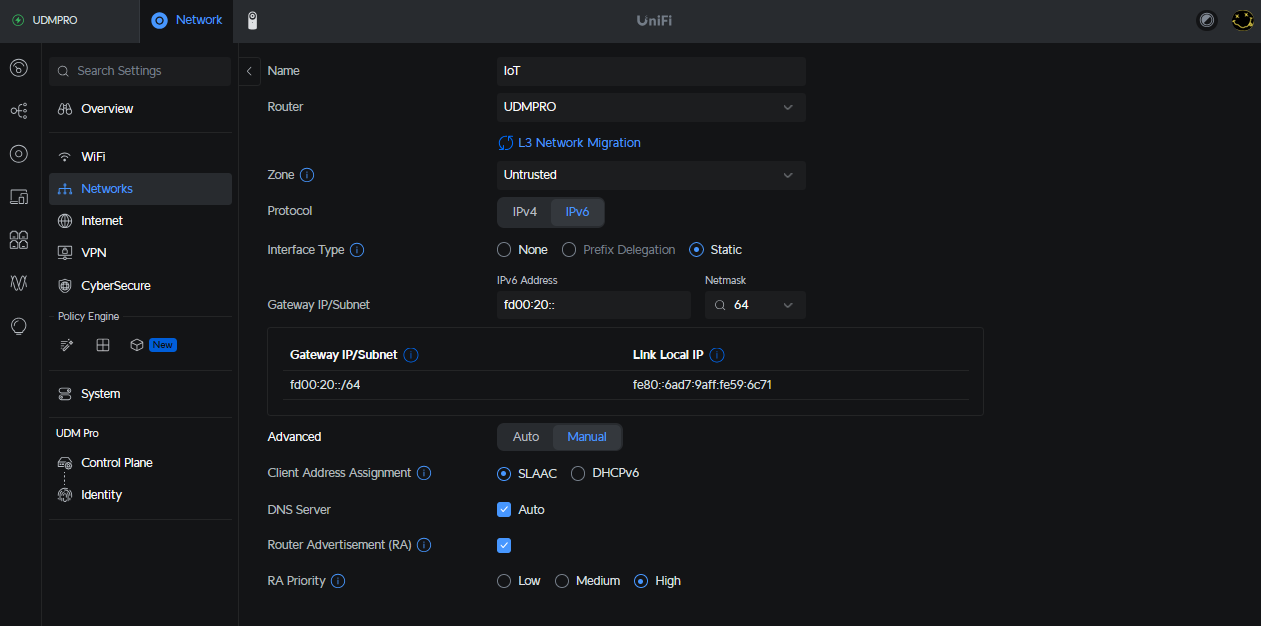Select the None interface type radio
Screen dimensions: 1261x626
(504, 250)
